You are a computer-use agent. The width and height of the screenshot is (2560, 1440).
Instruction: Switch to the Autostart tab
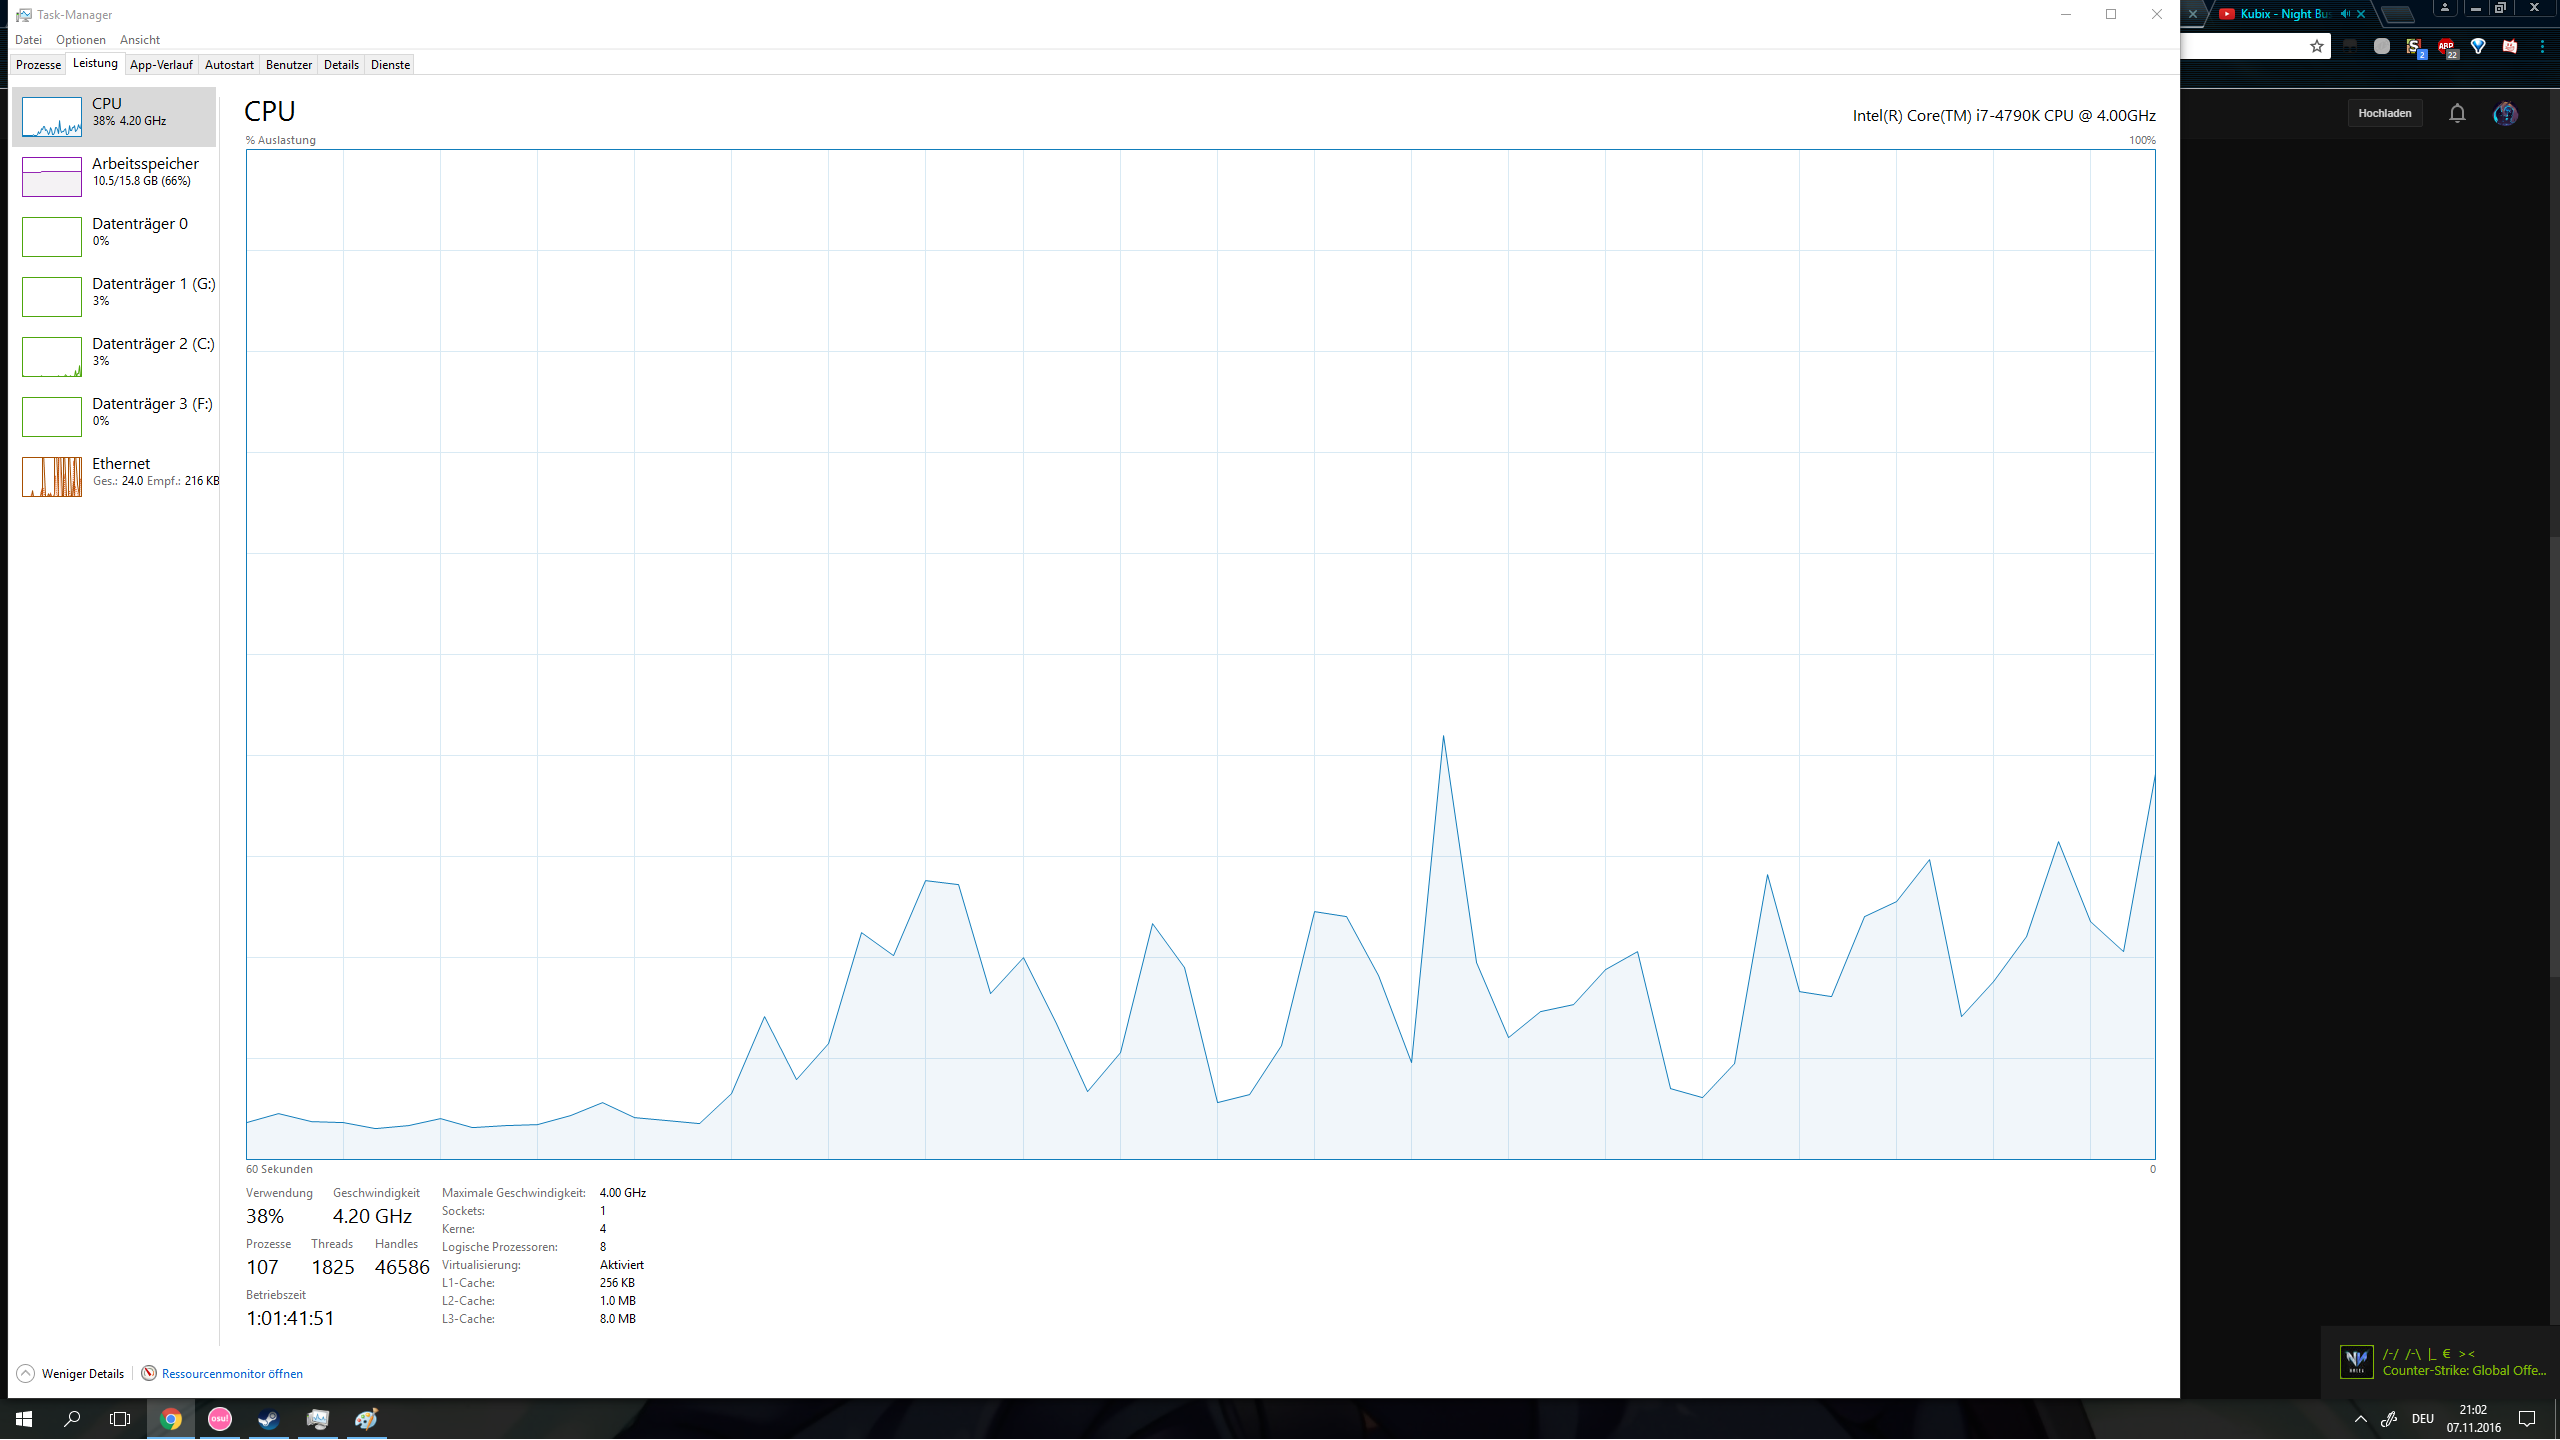point(229,65)
